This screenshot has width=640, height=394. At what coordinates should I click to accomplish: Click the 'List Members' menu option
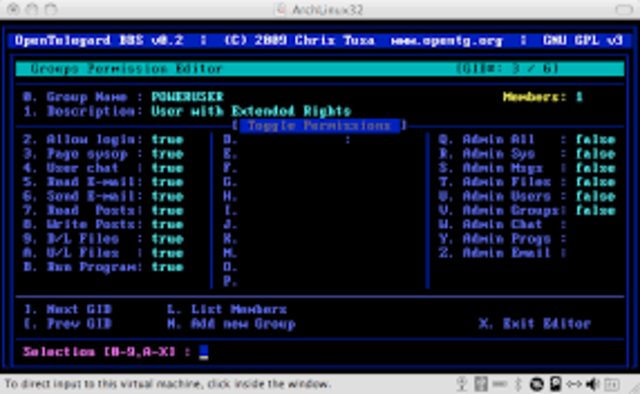pos(227,309)
